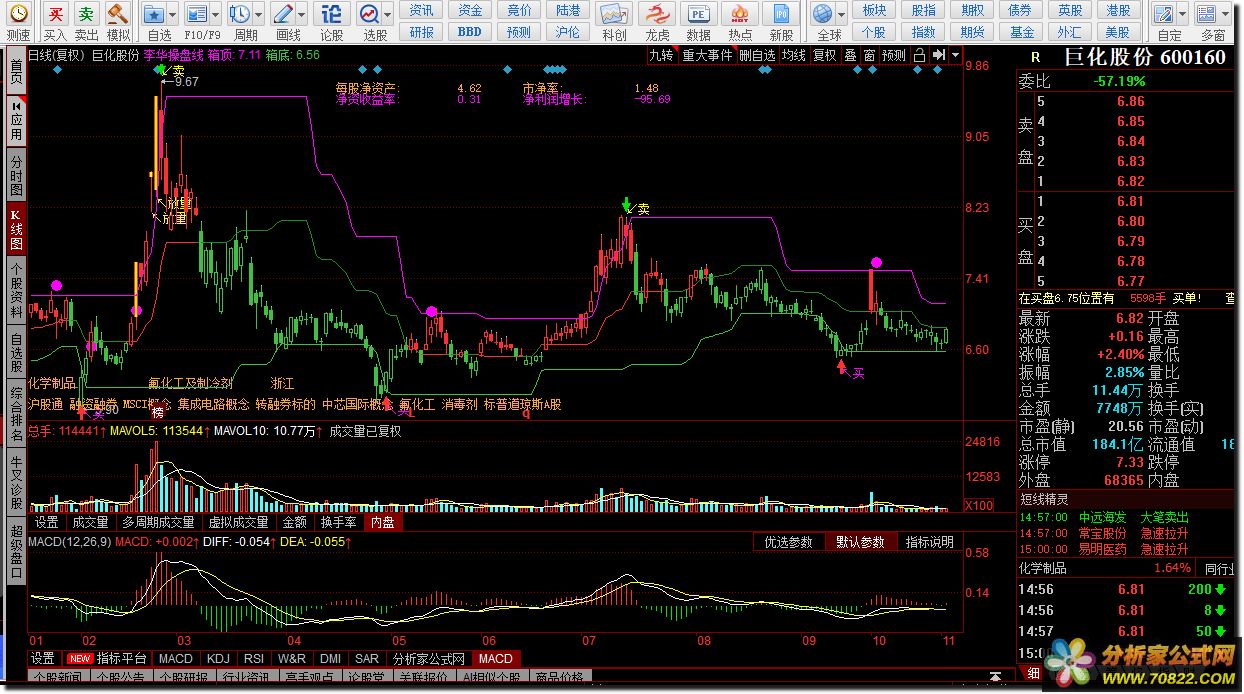
Task: Switch to the KDJ indicator tab
Action: (218, 658)
